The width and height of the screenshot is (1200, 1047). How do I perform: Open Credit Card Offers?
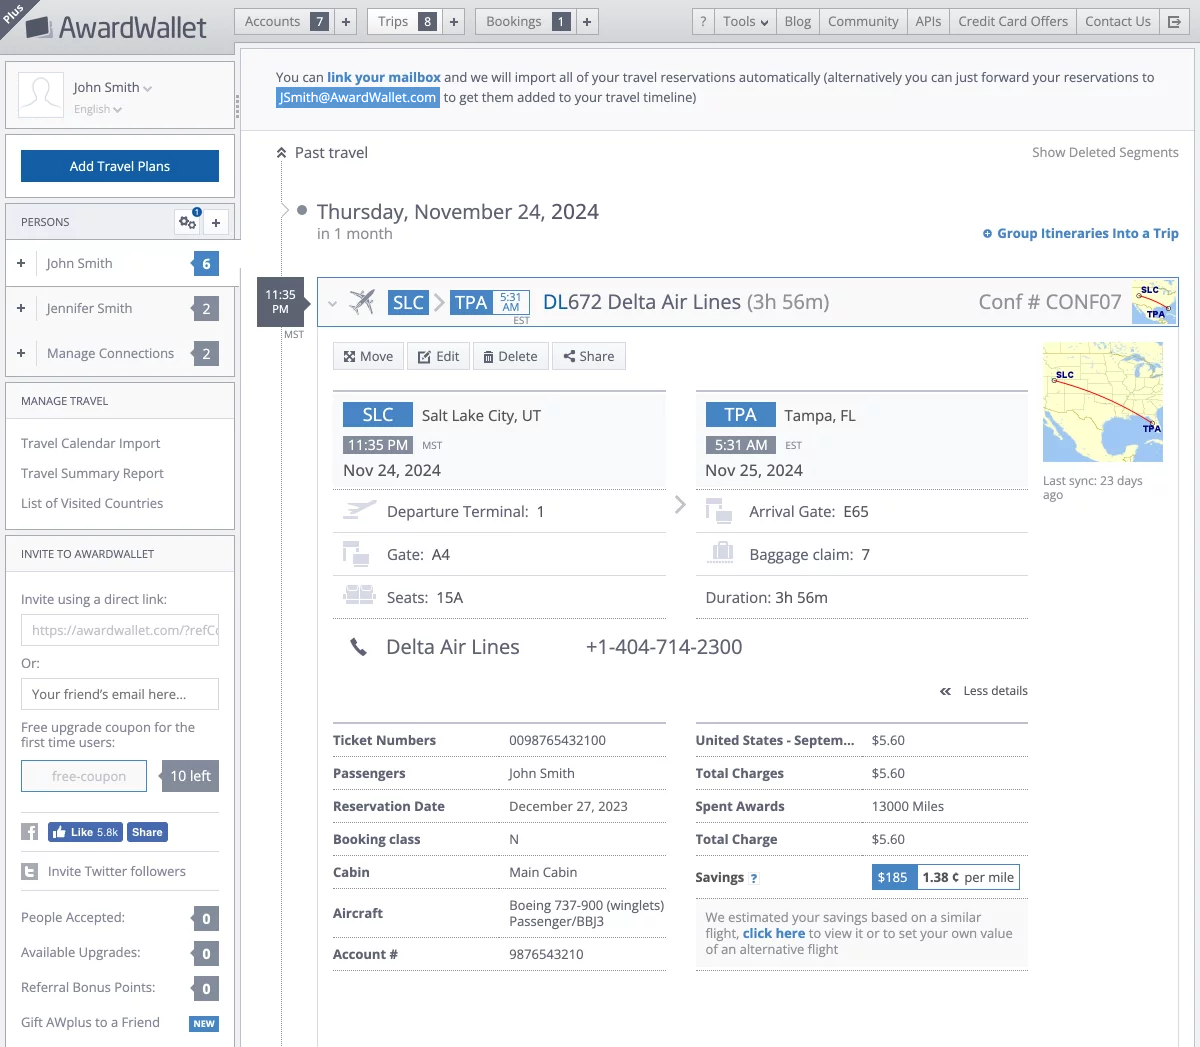(1013, 21)
